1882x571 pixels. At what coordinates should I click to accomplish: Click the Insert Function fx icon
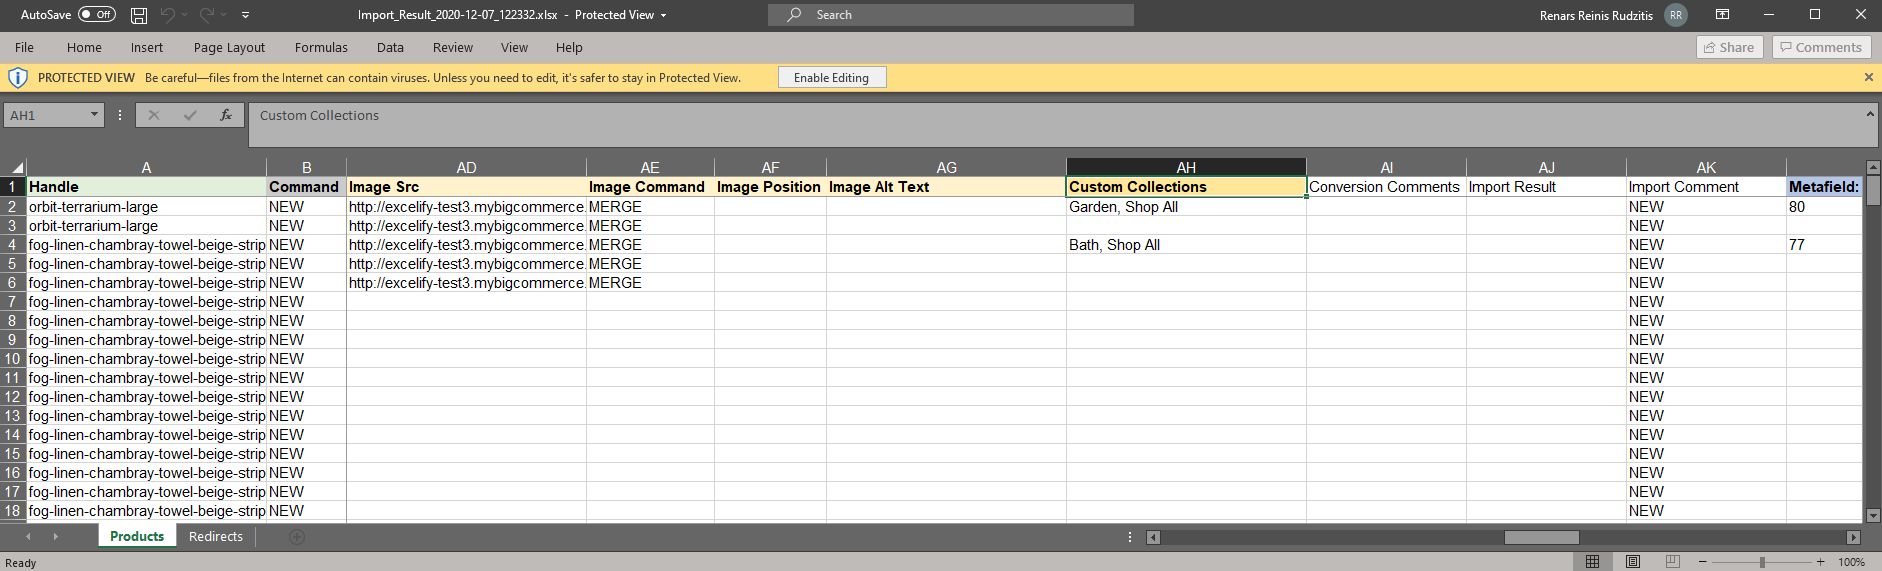pos(226,115)
